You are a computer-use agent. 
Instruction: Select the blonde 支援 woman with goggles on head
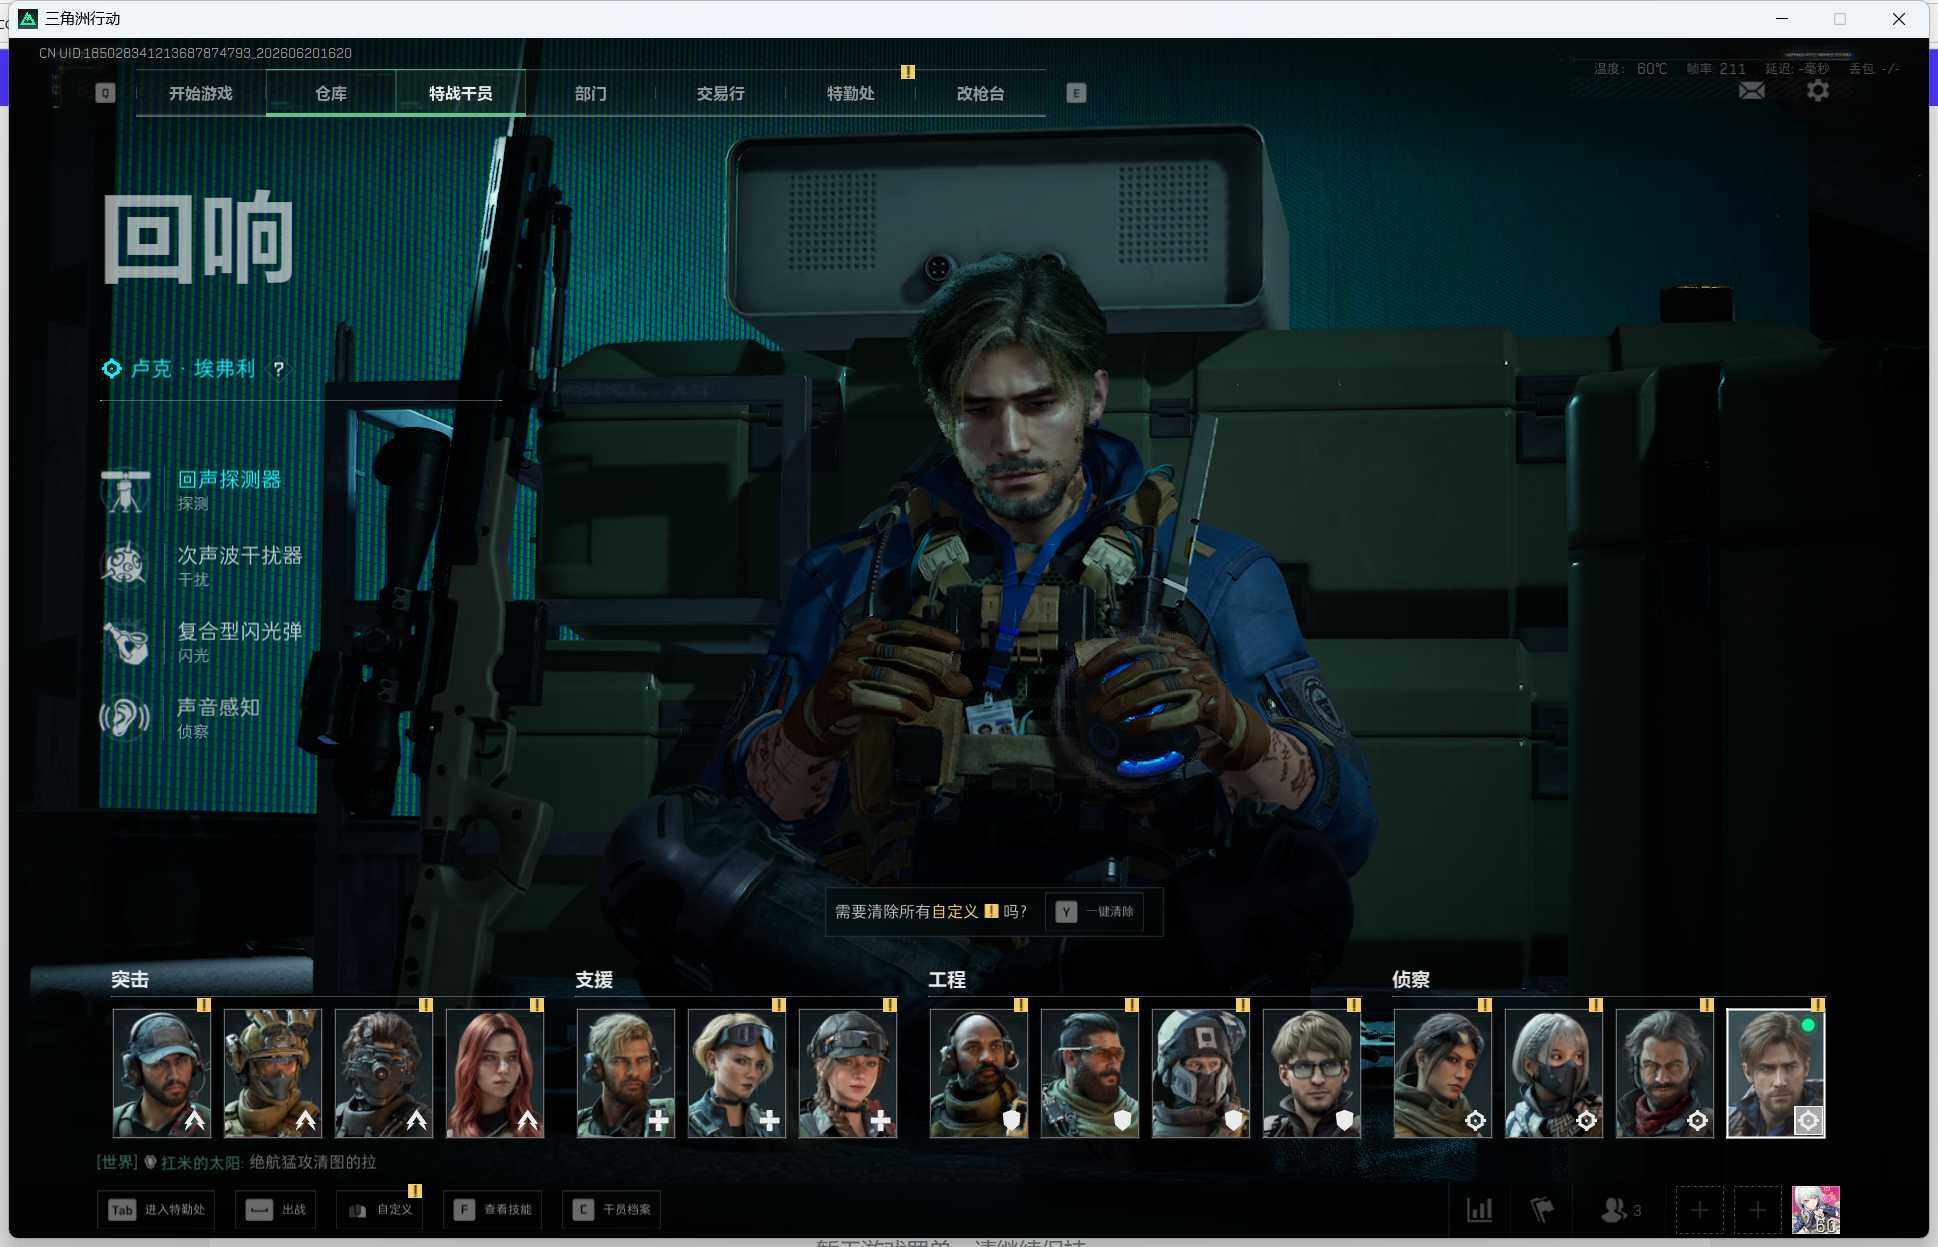click(737, 1073)
